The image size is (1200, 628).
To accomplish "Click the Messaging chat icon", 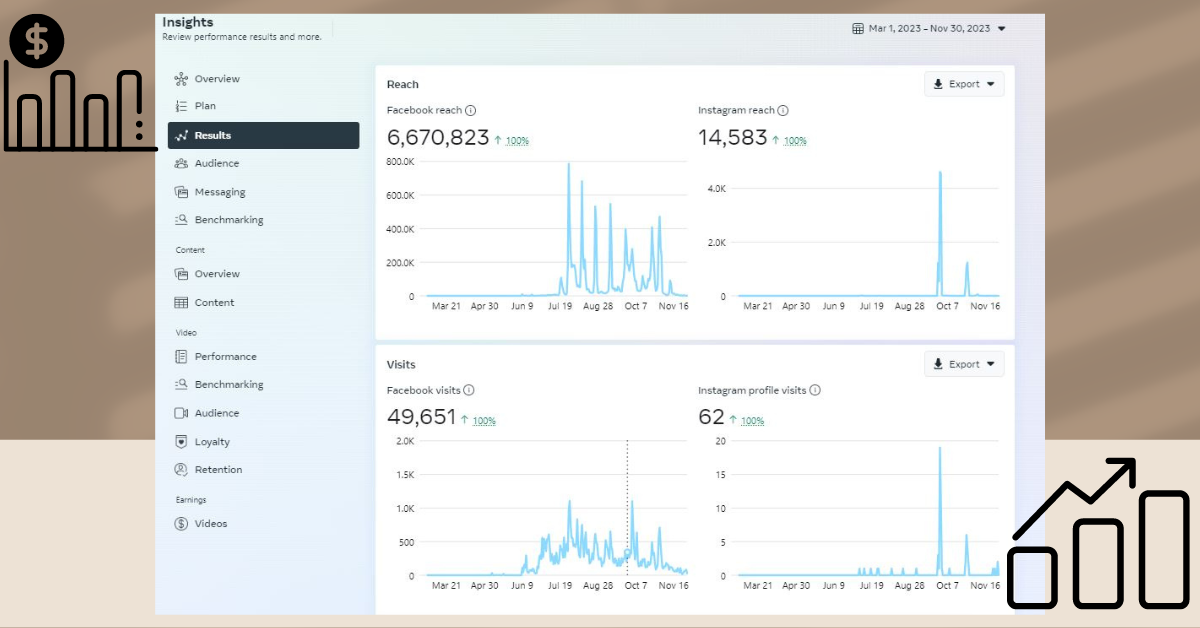I will [x=181, y=192].
